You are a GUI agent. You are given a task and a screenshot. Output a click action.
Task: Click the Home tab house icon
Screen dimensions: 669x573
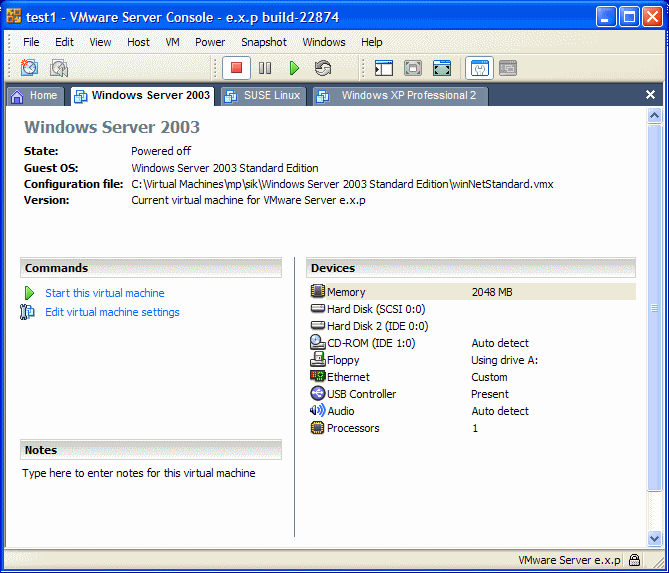click(17, 96)
